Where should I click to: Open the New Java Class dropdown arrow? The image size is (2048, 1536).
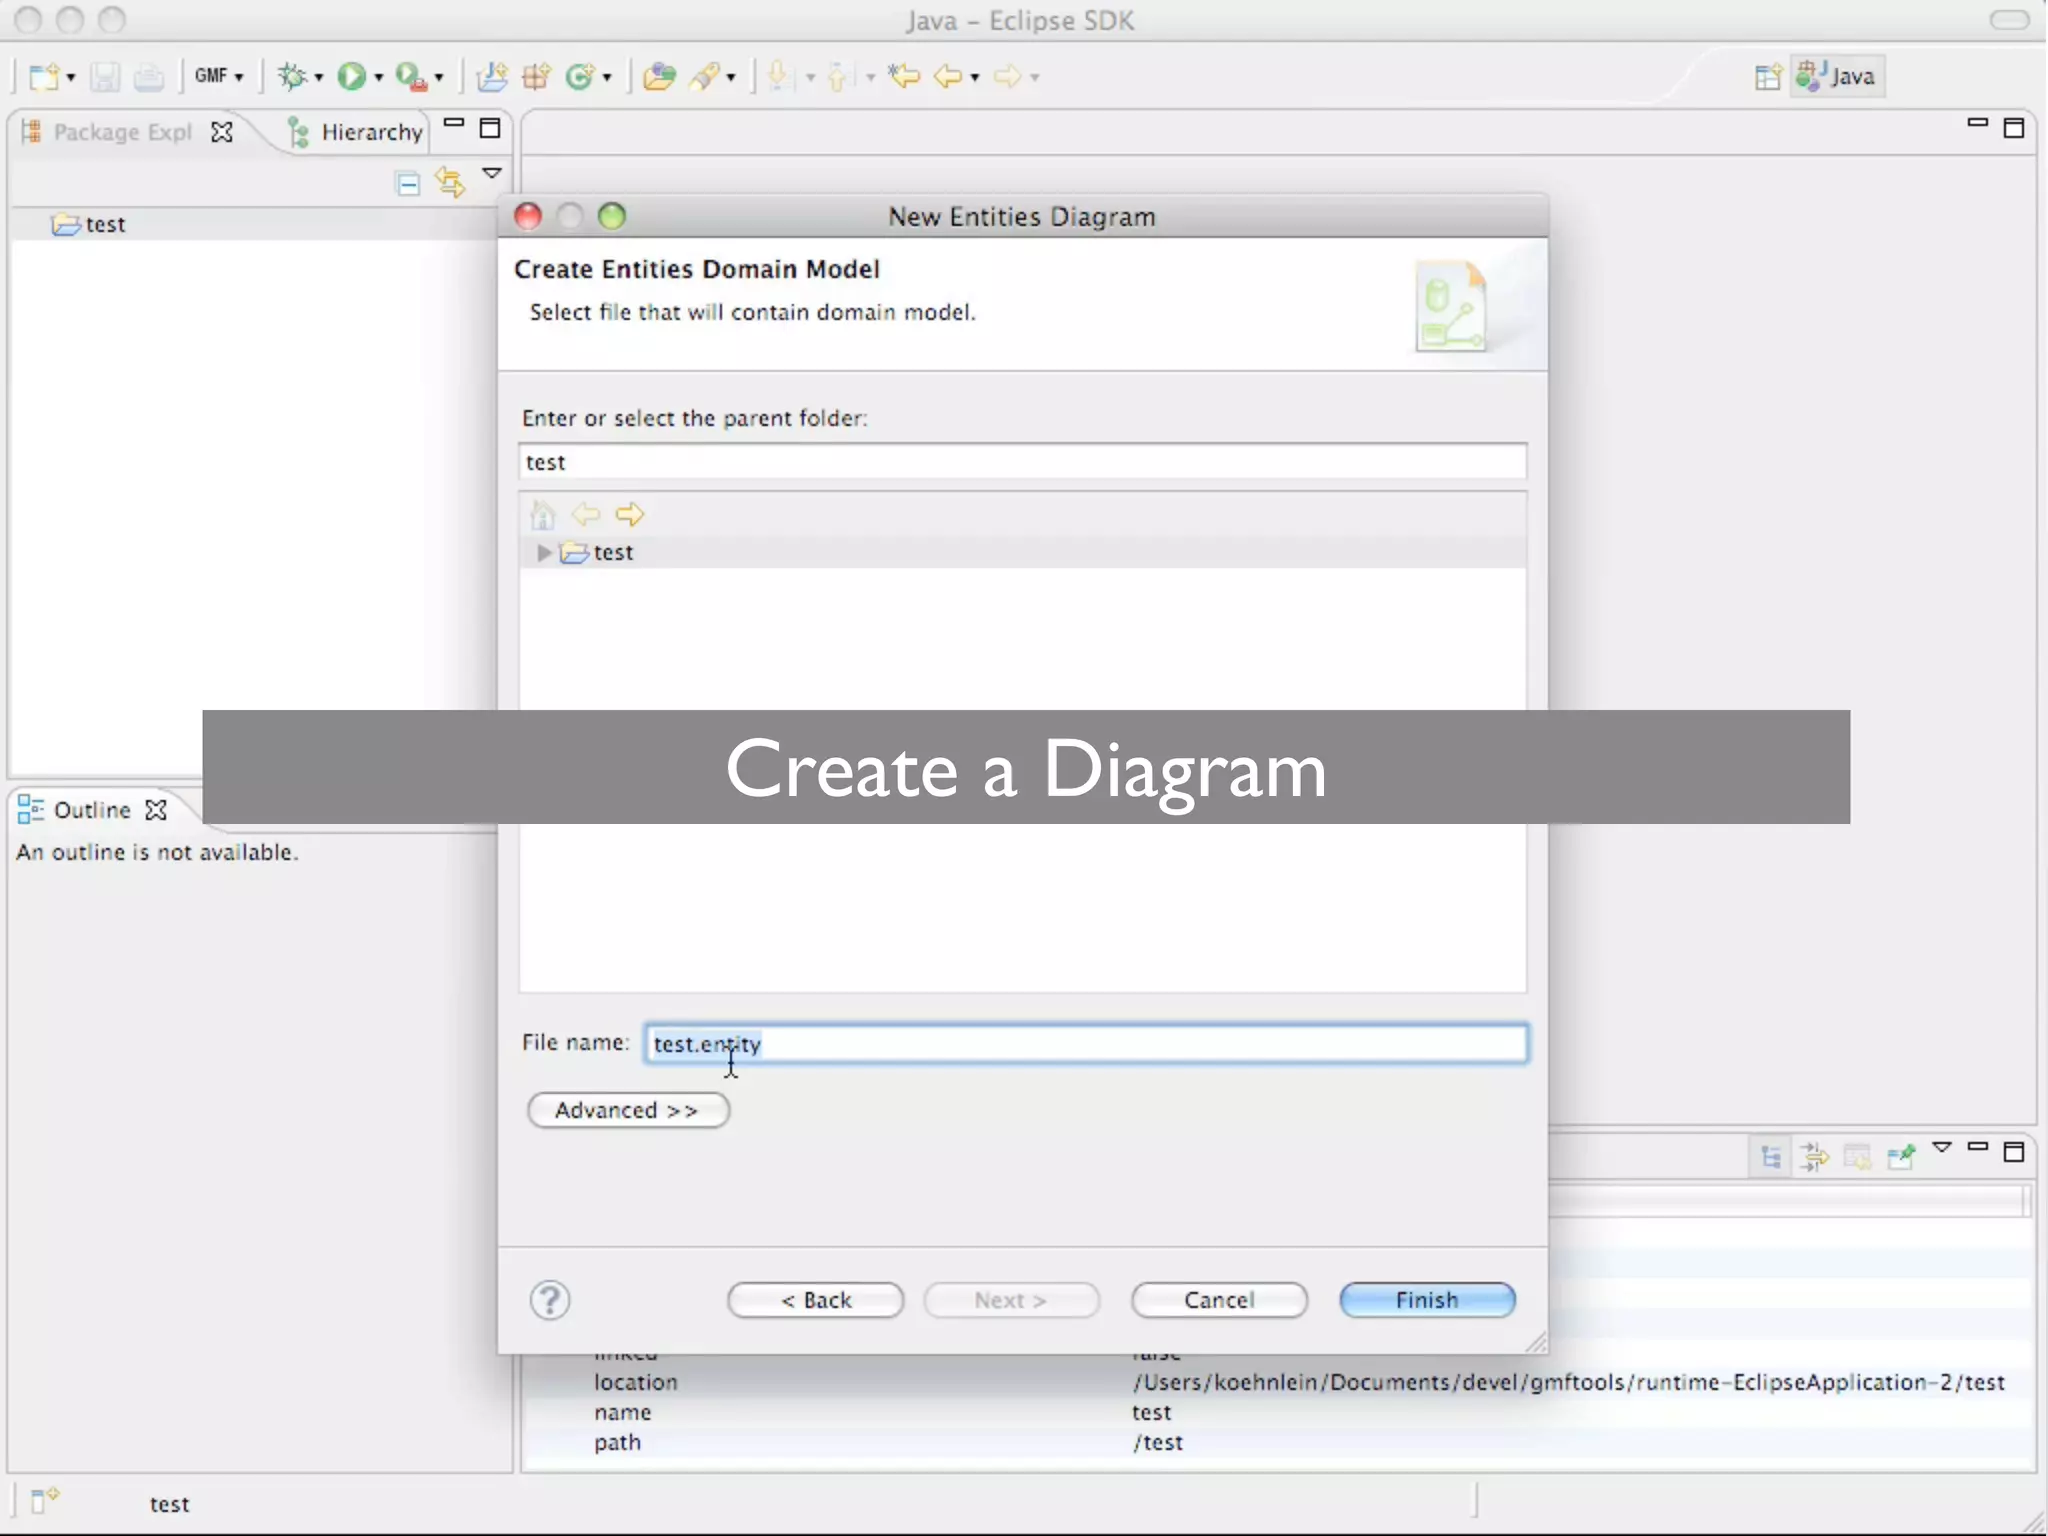[607, 77]
